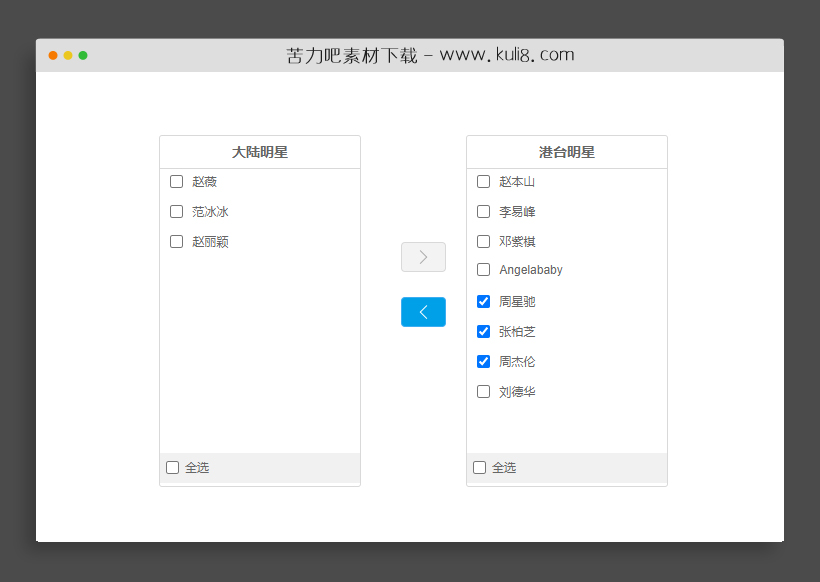The width and height of the screenshot is (820, 582).
Task: Toggle 全选 under the 大陆明星 list
Action: pyautogui.click(x=171, y=467)
